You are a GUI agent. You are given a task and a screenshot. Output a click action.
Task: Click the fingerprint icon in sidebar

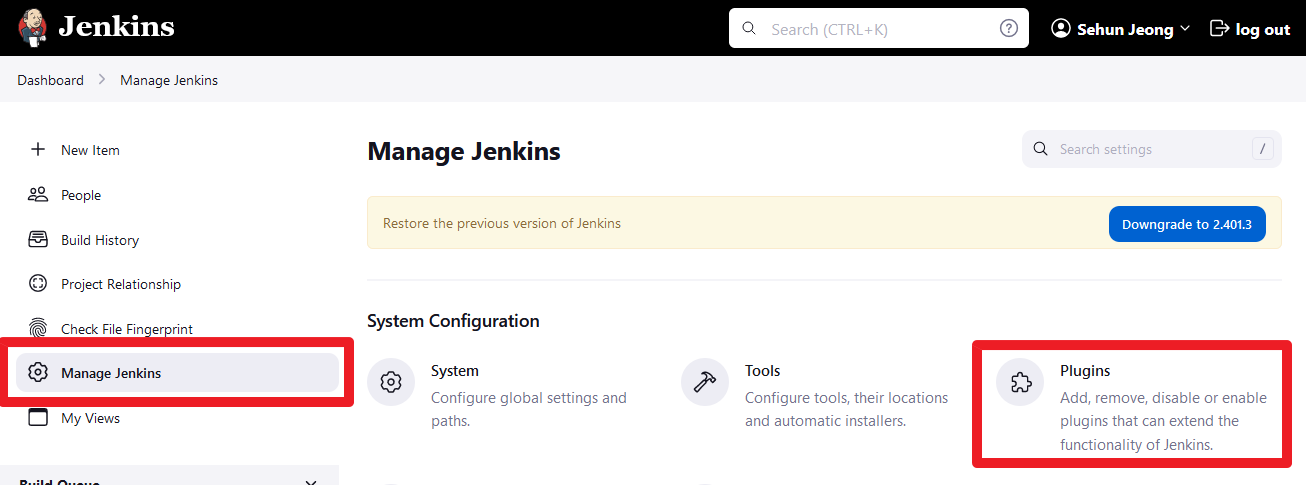tap(38, 328)
